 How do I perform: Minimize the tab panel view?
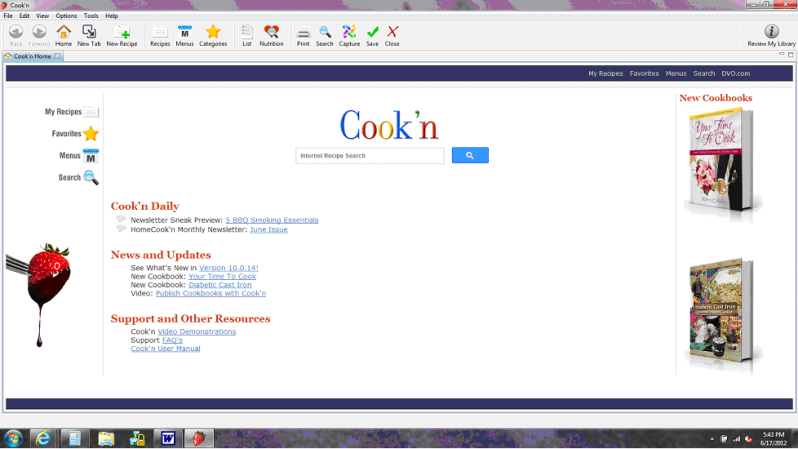point(782,54)
